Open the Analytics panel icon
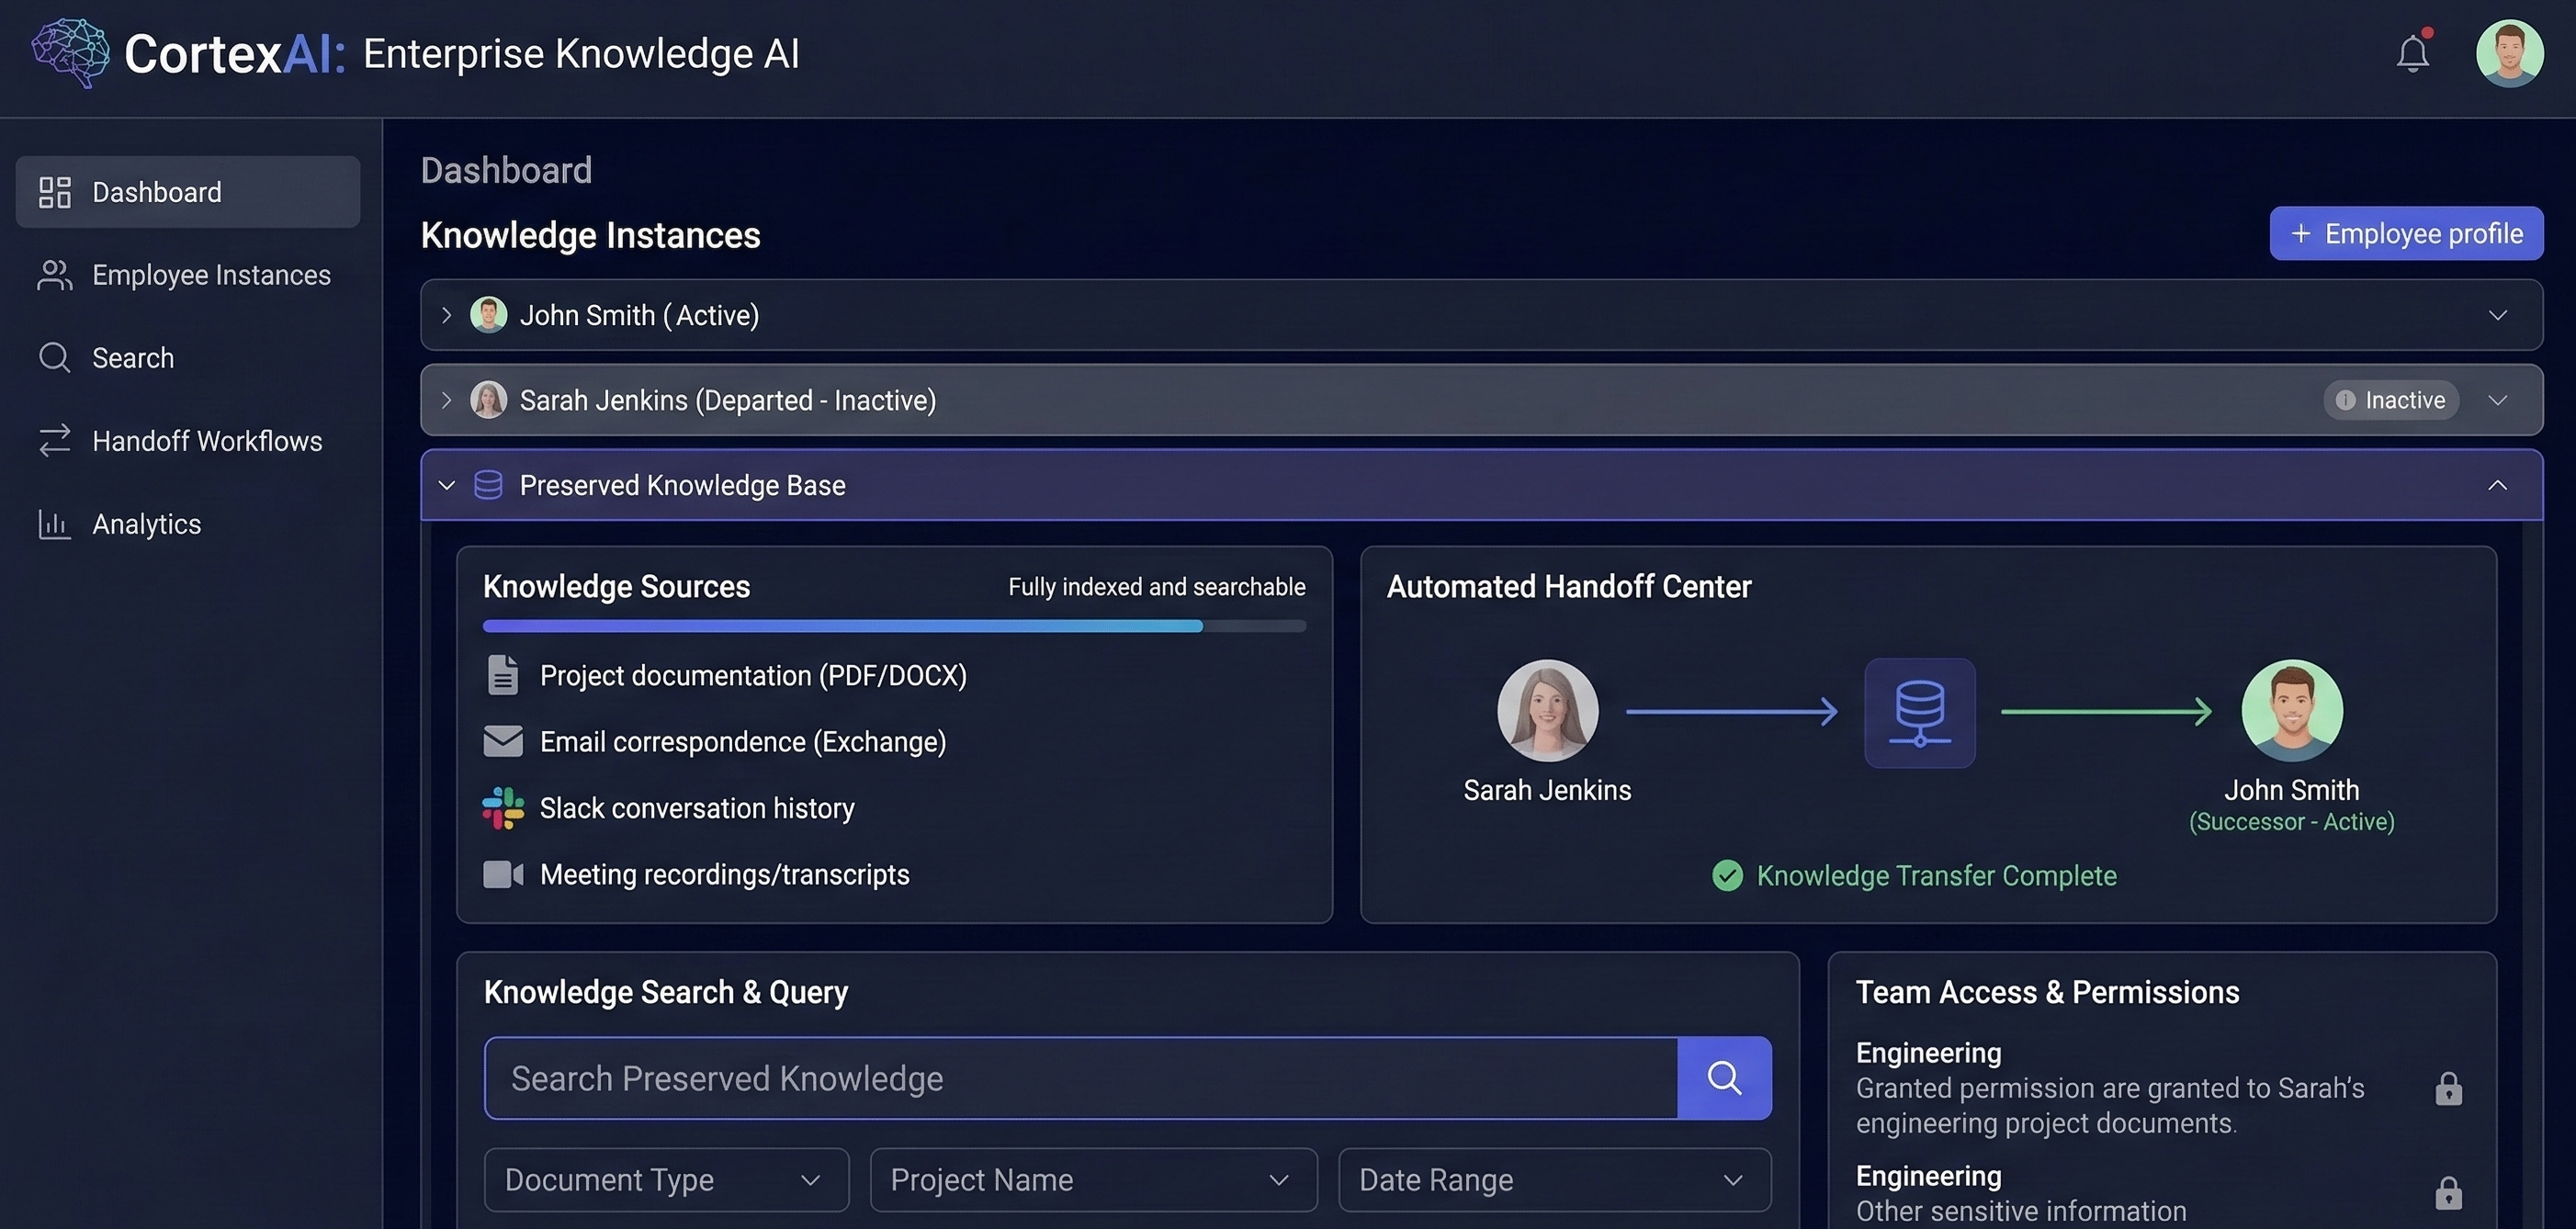 click(x=54, y=523)
